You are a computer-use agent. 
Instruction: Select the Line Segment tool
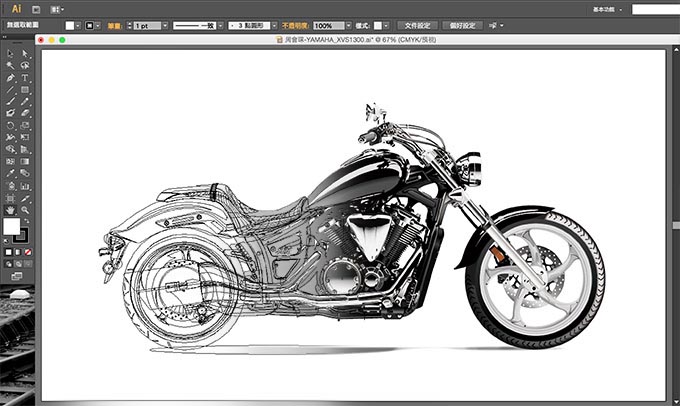(x=10, y=90)
